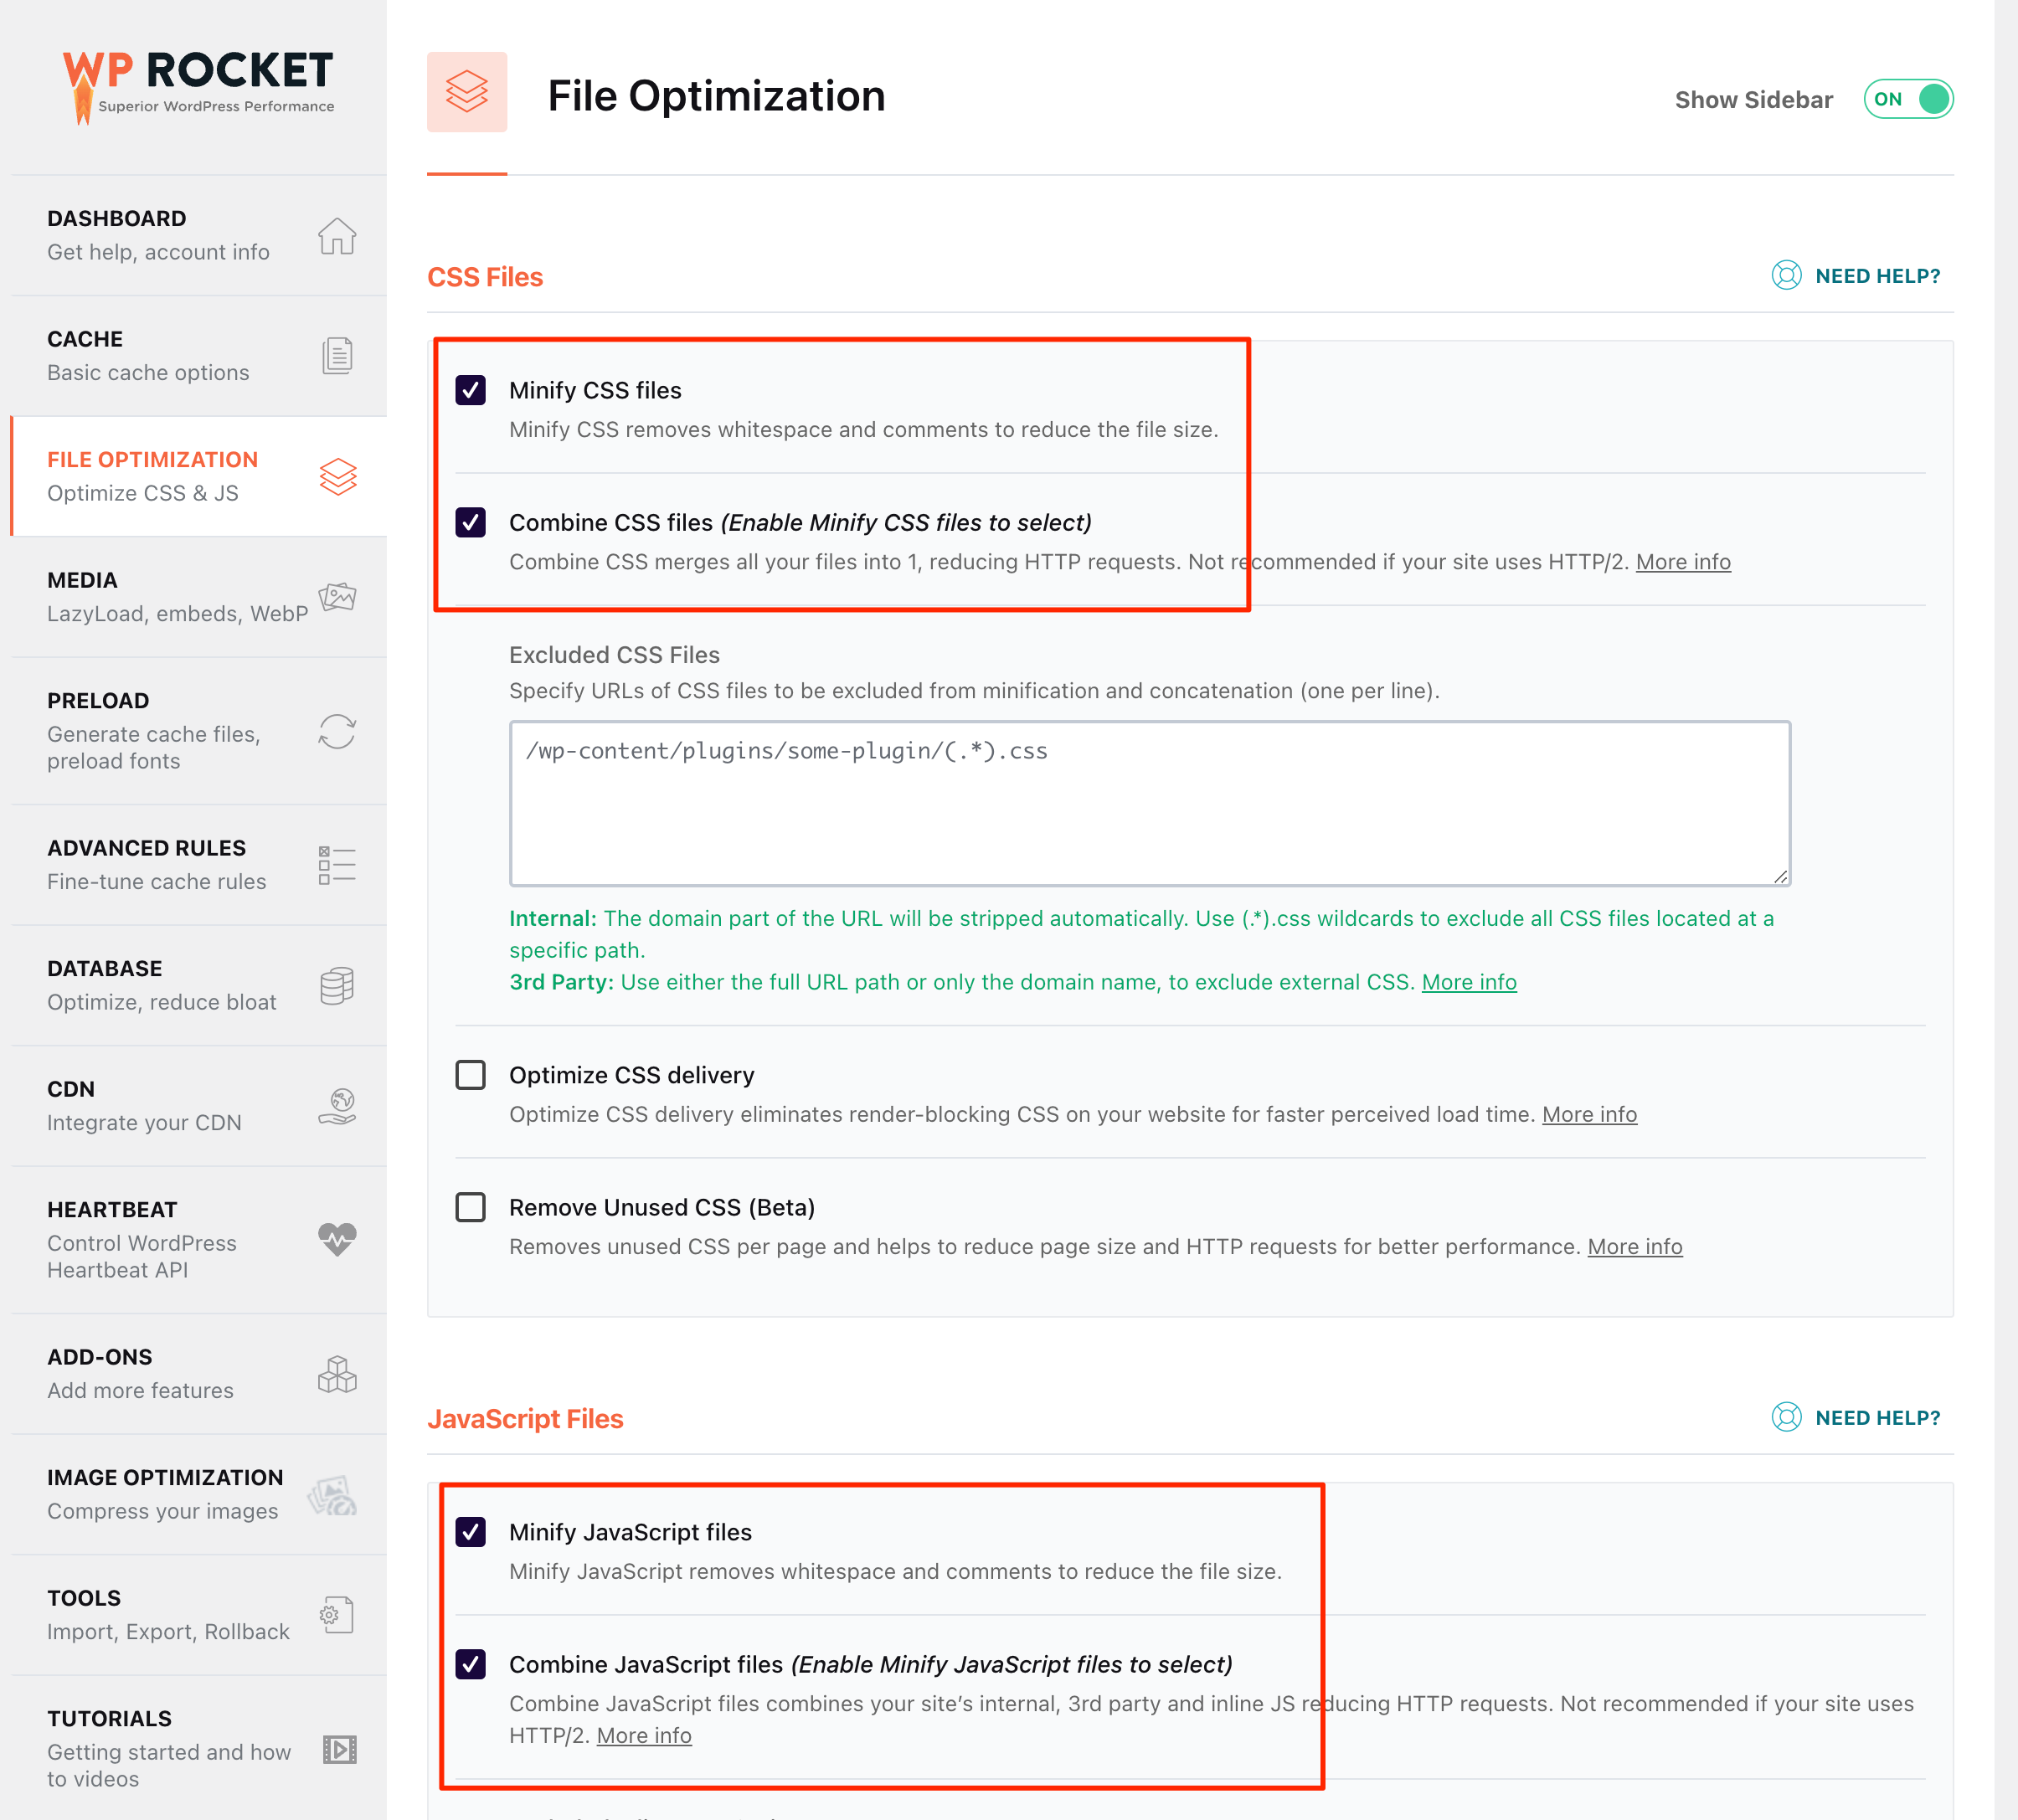
Task: Click into Excluded CSS Files textarea
Action: point(1149,803)
